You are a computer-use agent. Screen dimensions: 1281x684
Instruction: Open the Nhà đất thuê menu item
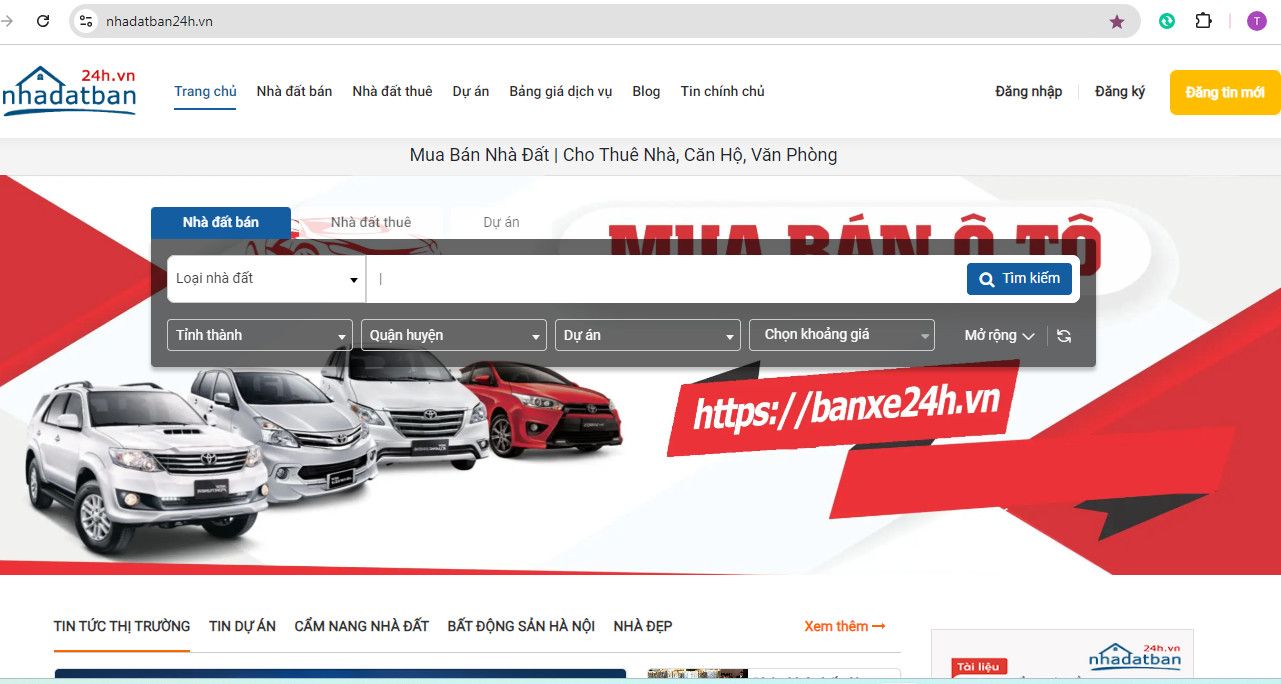click(x=392, y=91)
